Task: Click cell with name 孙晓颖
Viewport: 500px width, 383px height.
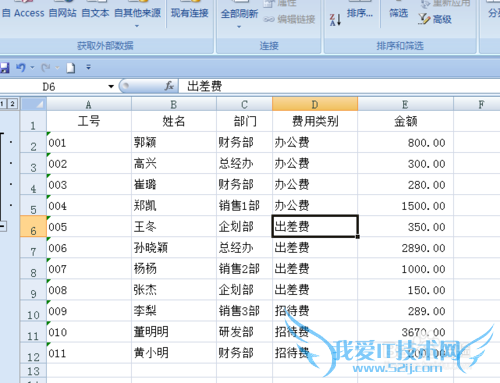Action: [174, 247]
